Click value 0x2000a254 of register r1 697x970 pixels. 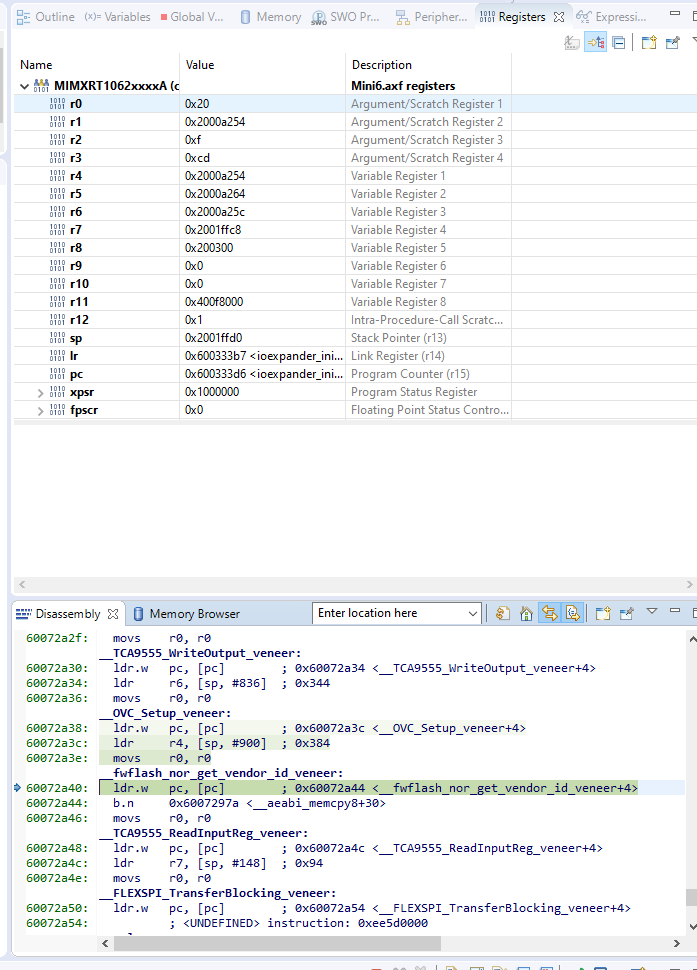click(215, 122)
